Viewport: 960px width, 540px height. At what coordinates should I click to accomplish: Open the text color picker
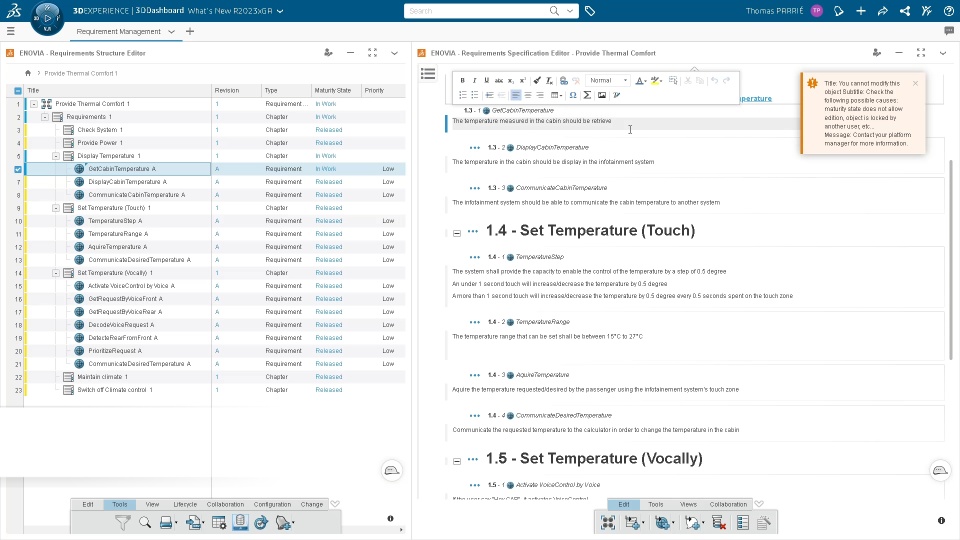(640, 80)
